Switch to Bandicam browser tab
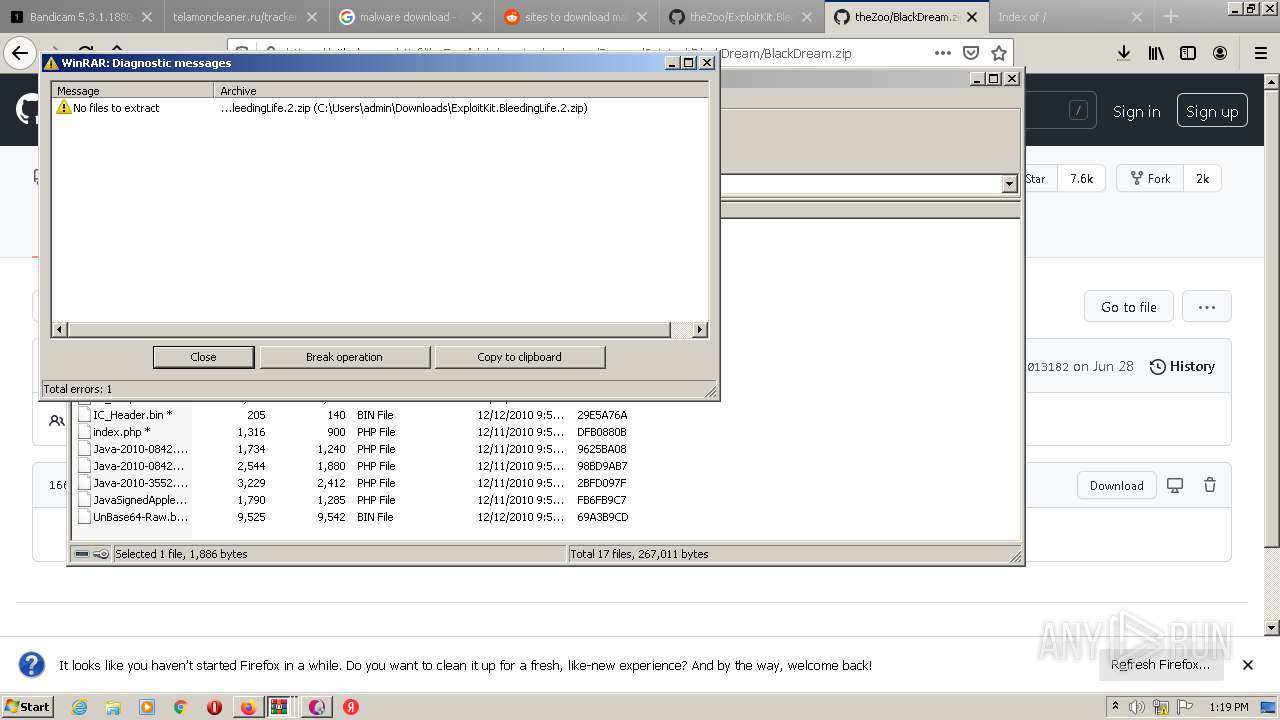Image resolution: width=1280 pixels, height=720 pixels. click(x=81, y=17)
